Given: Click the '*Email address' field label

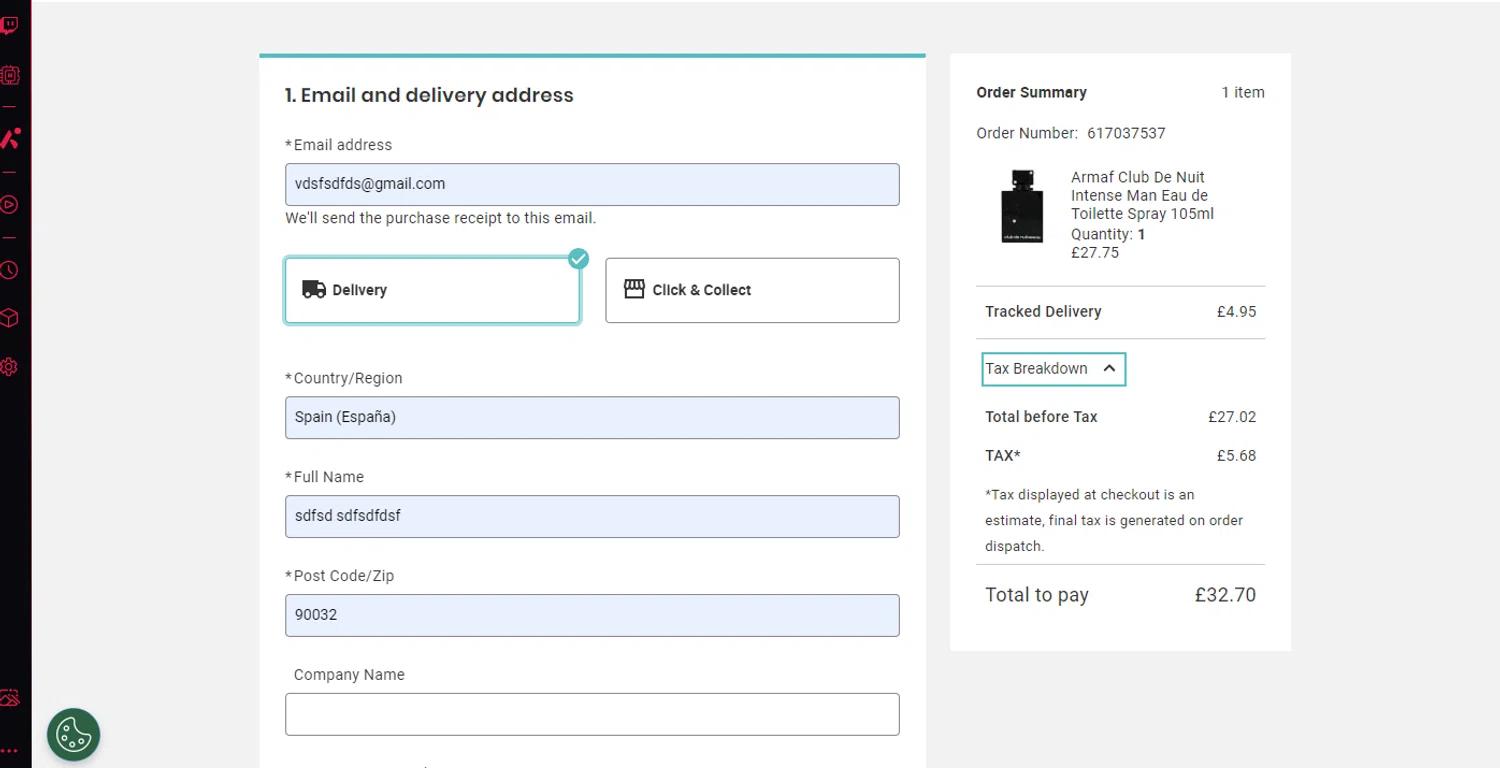Looking at the screenshot, I should coord(339,145).
